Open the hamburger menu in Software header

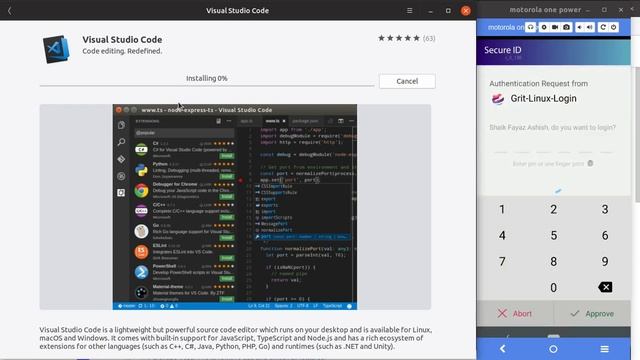(x=409, y=11)
